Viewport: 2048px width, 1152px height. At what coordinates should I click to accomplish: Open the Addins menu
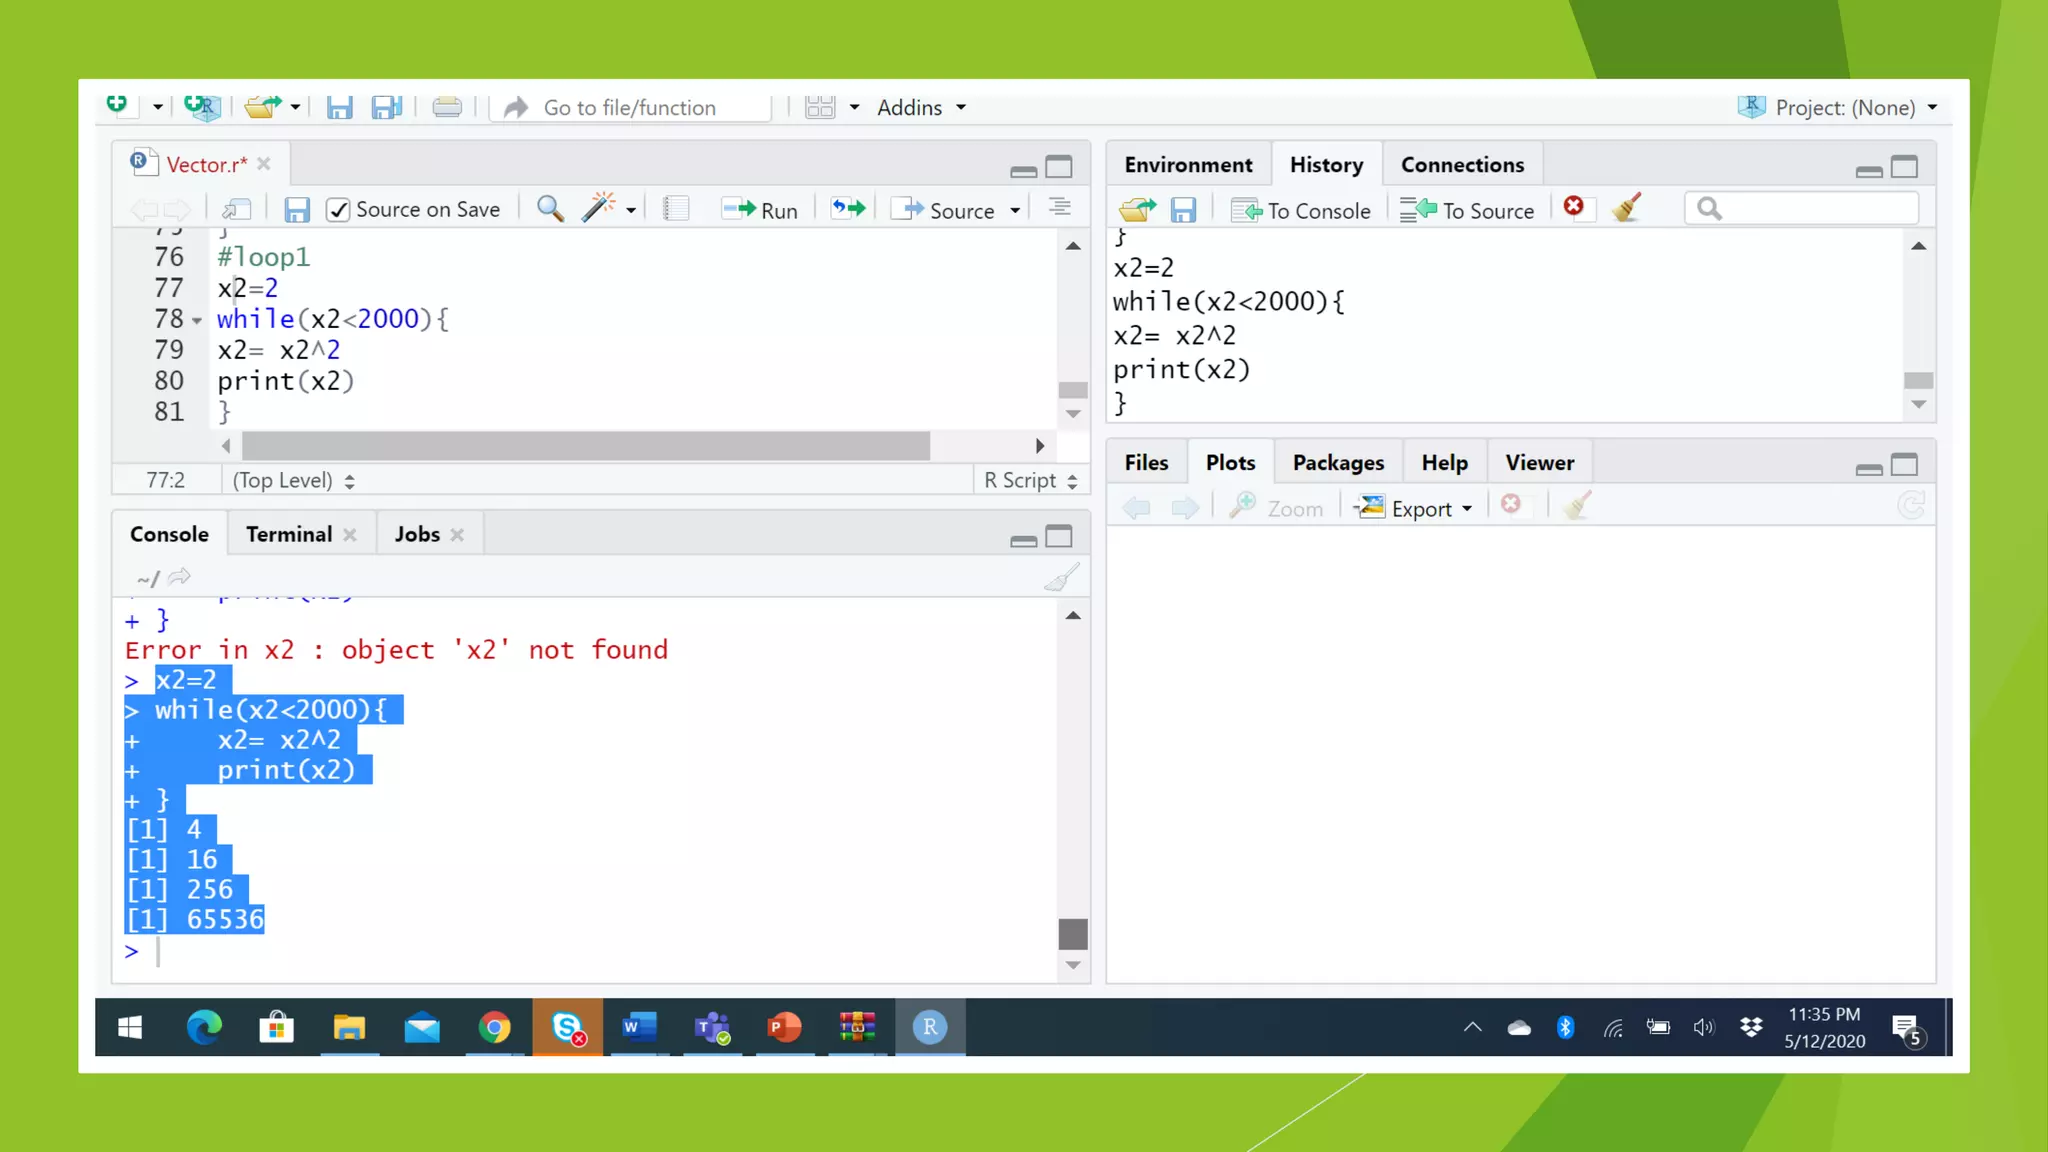click(x=921, y=107)
